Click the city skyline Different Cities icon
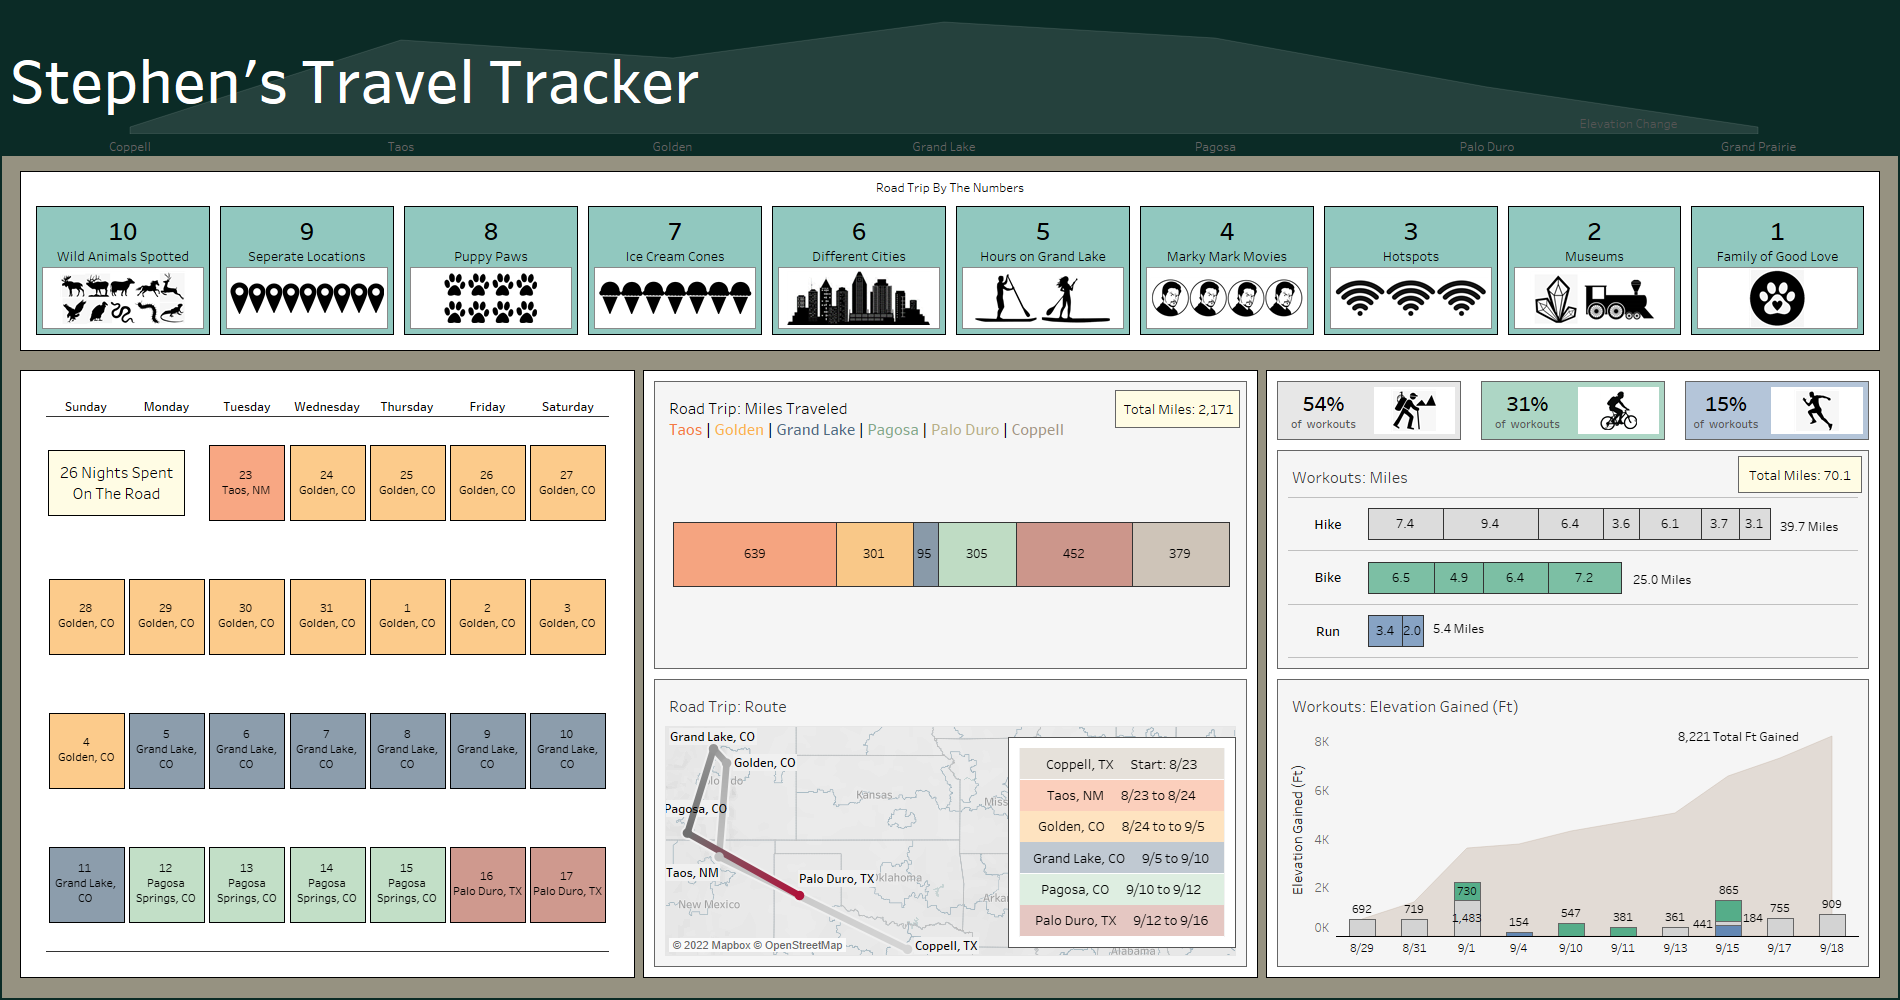The image size is (1900, 1000). pyautogui.click(x=858, y=298)
